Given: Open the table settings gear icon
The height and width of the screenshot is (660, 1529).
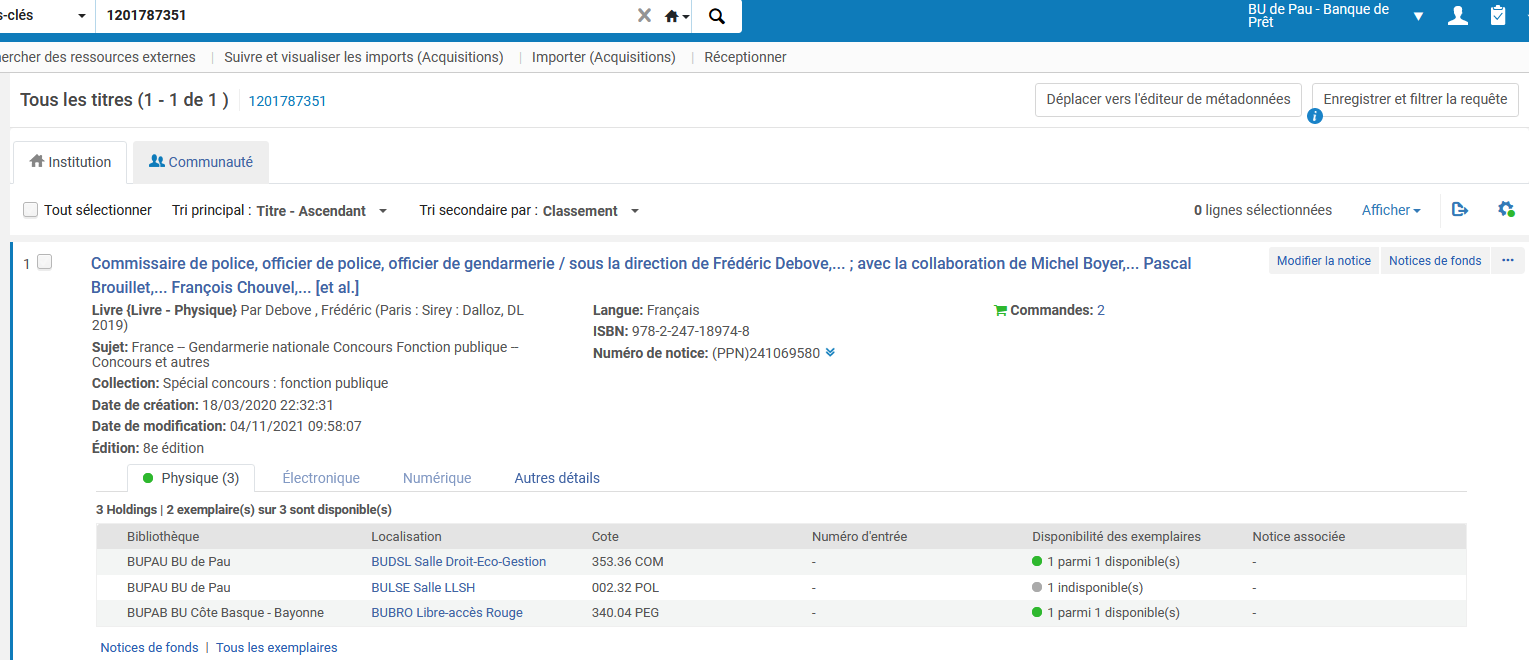Looking at the screenshot, I should tap(1505, 210).
